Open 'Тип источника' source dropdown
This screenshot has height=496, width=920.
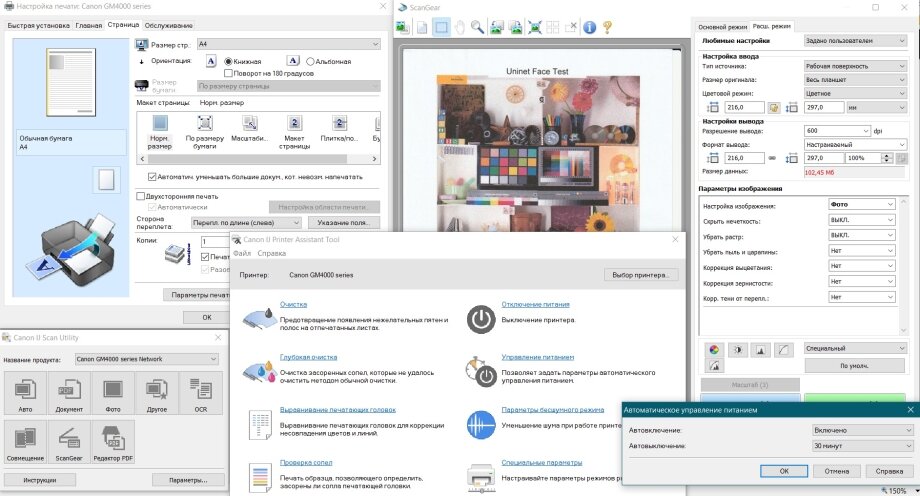855,66
